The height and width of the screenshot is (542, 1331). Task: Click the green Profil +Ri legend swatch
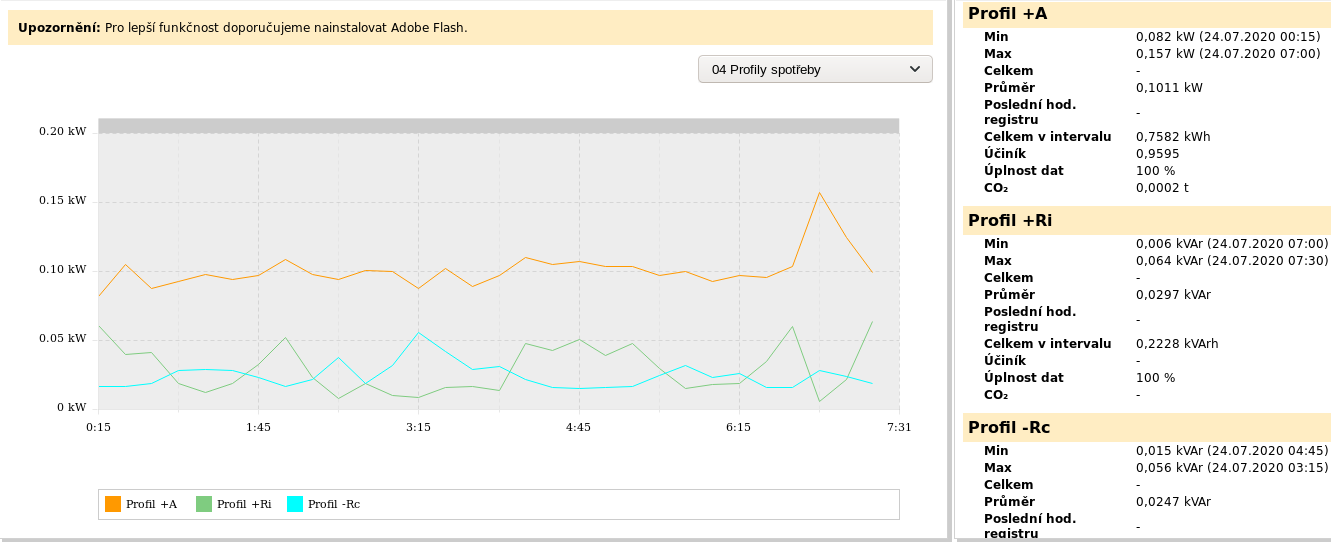[204, 504]
